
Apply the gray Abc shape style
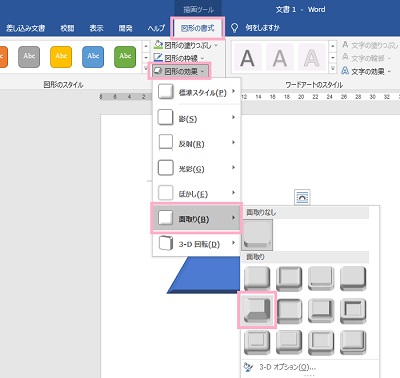coord(29,57)
